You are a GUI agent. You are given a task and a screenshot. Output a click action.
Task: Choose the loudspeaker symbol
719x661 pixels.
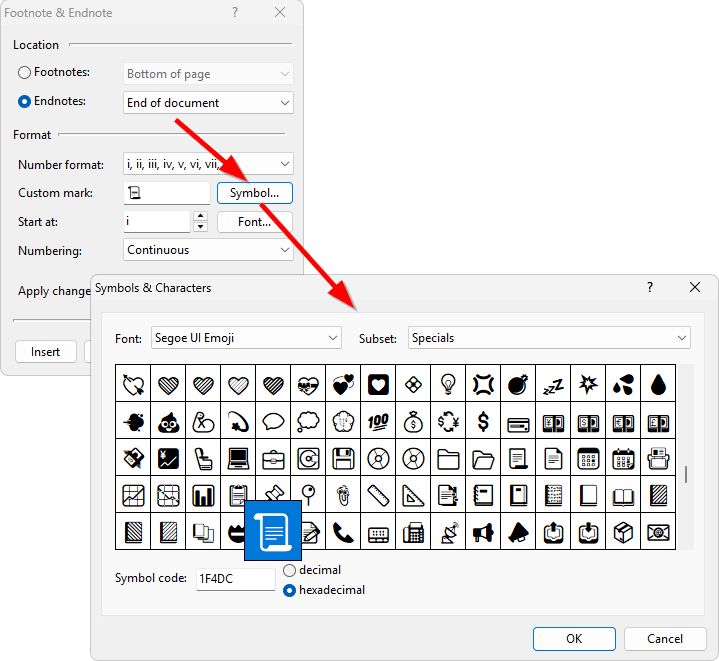tap(483, 532)
